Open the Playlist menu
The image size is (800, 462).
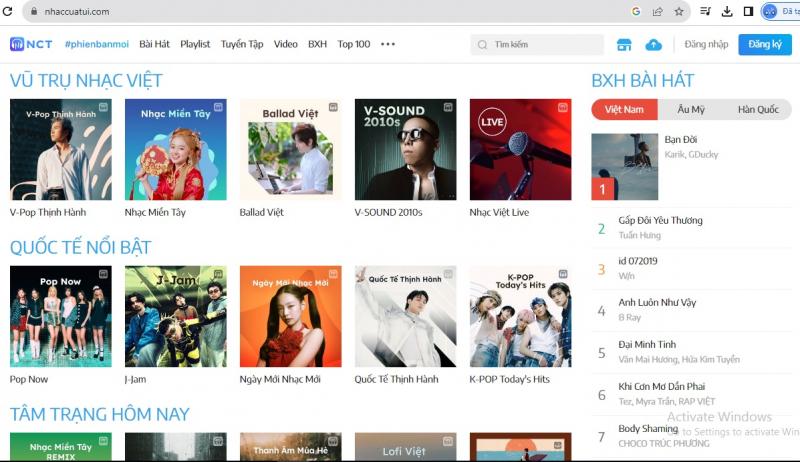pos(195,44)
